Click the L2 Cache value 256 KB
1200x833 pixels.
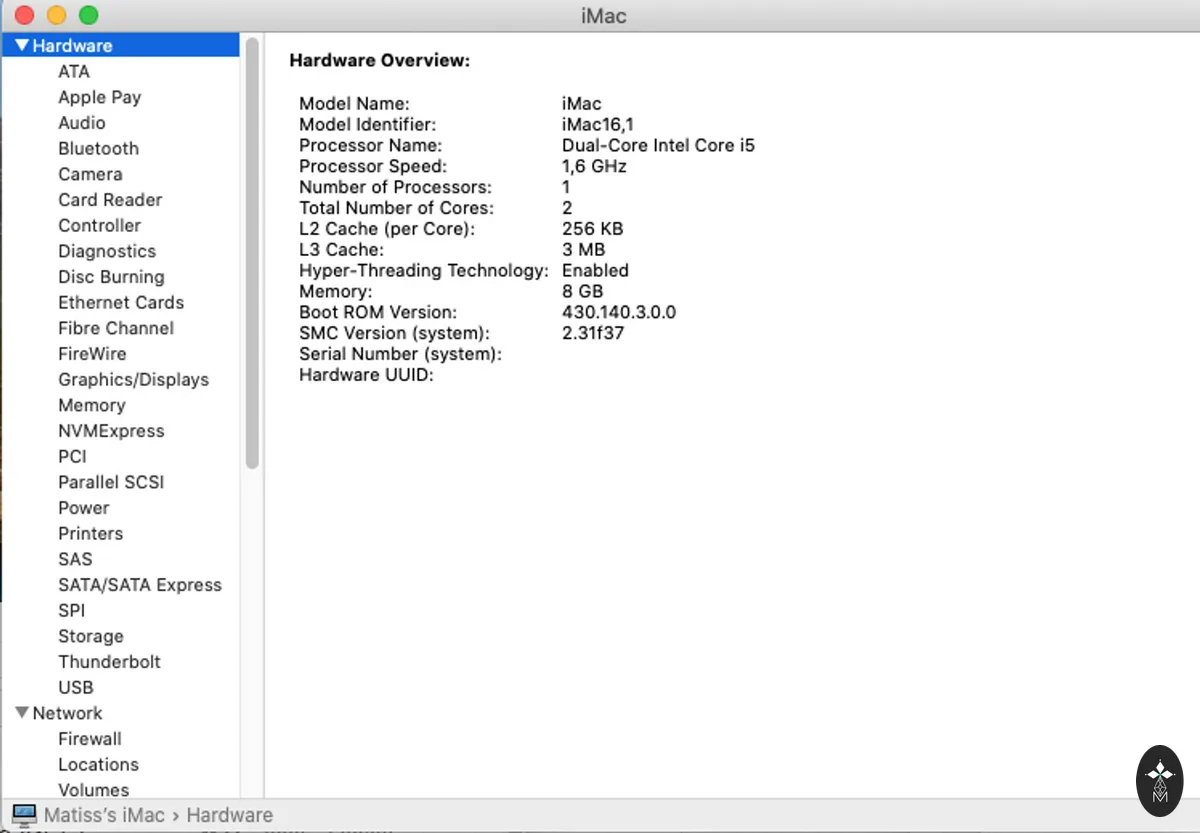click(592, 229)
